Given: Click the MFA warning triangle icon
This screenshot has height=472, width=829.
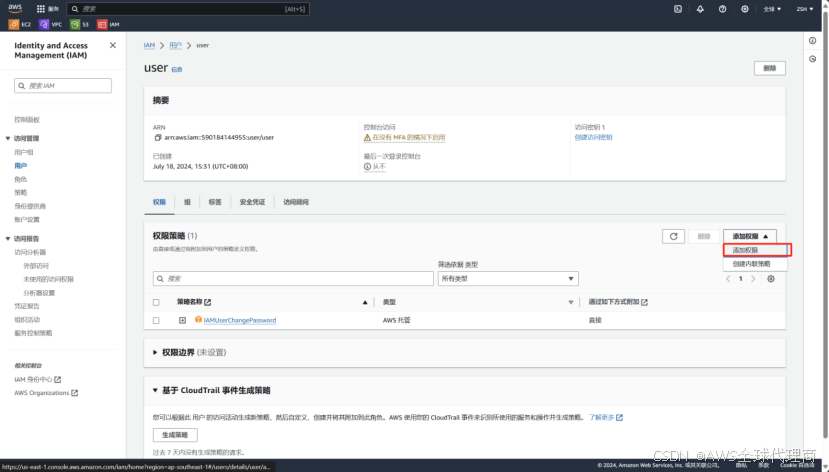Looking at the screenshot, I should (x=367, y=137).
